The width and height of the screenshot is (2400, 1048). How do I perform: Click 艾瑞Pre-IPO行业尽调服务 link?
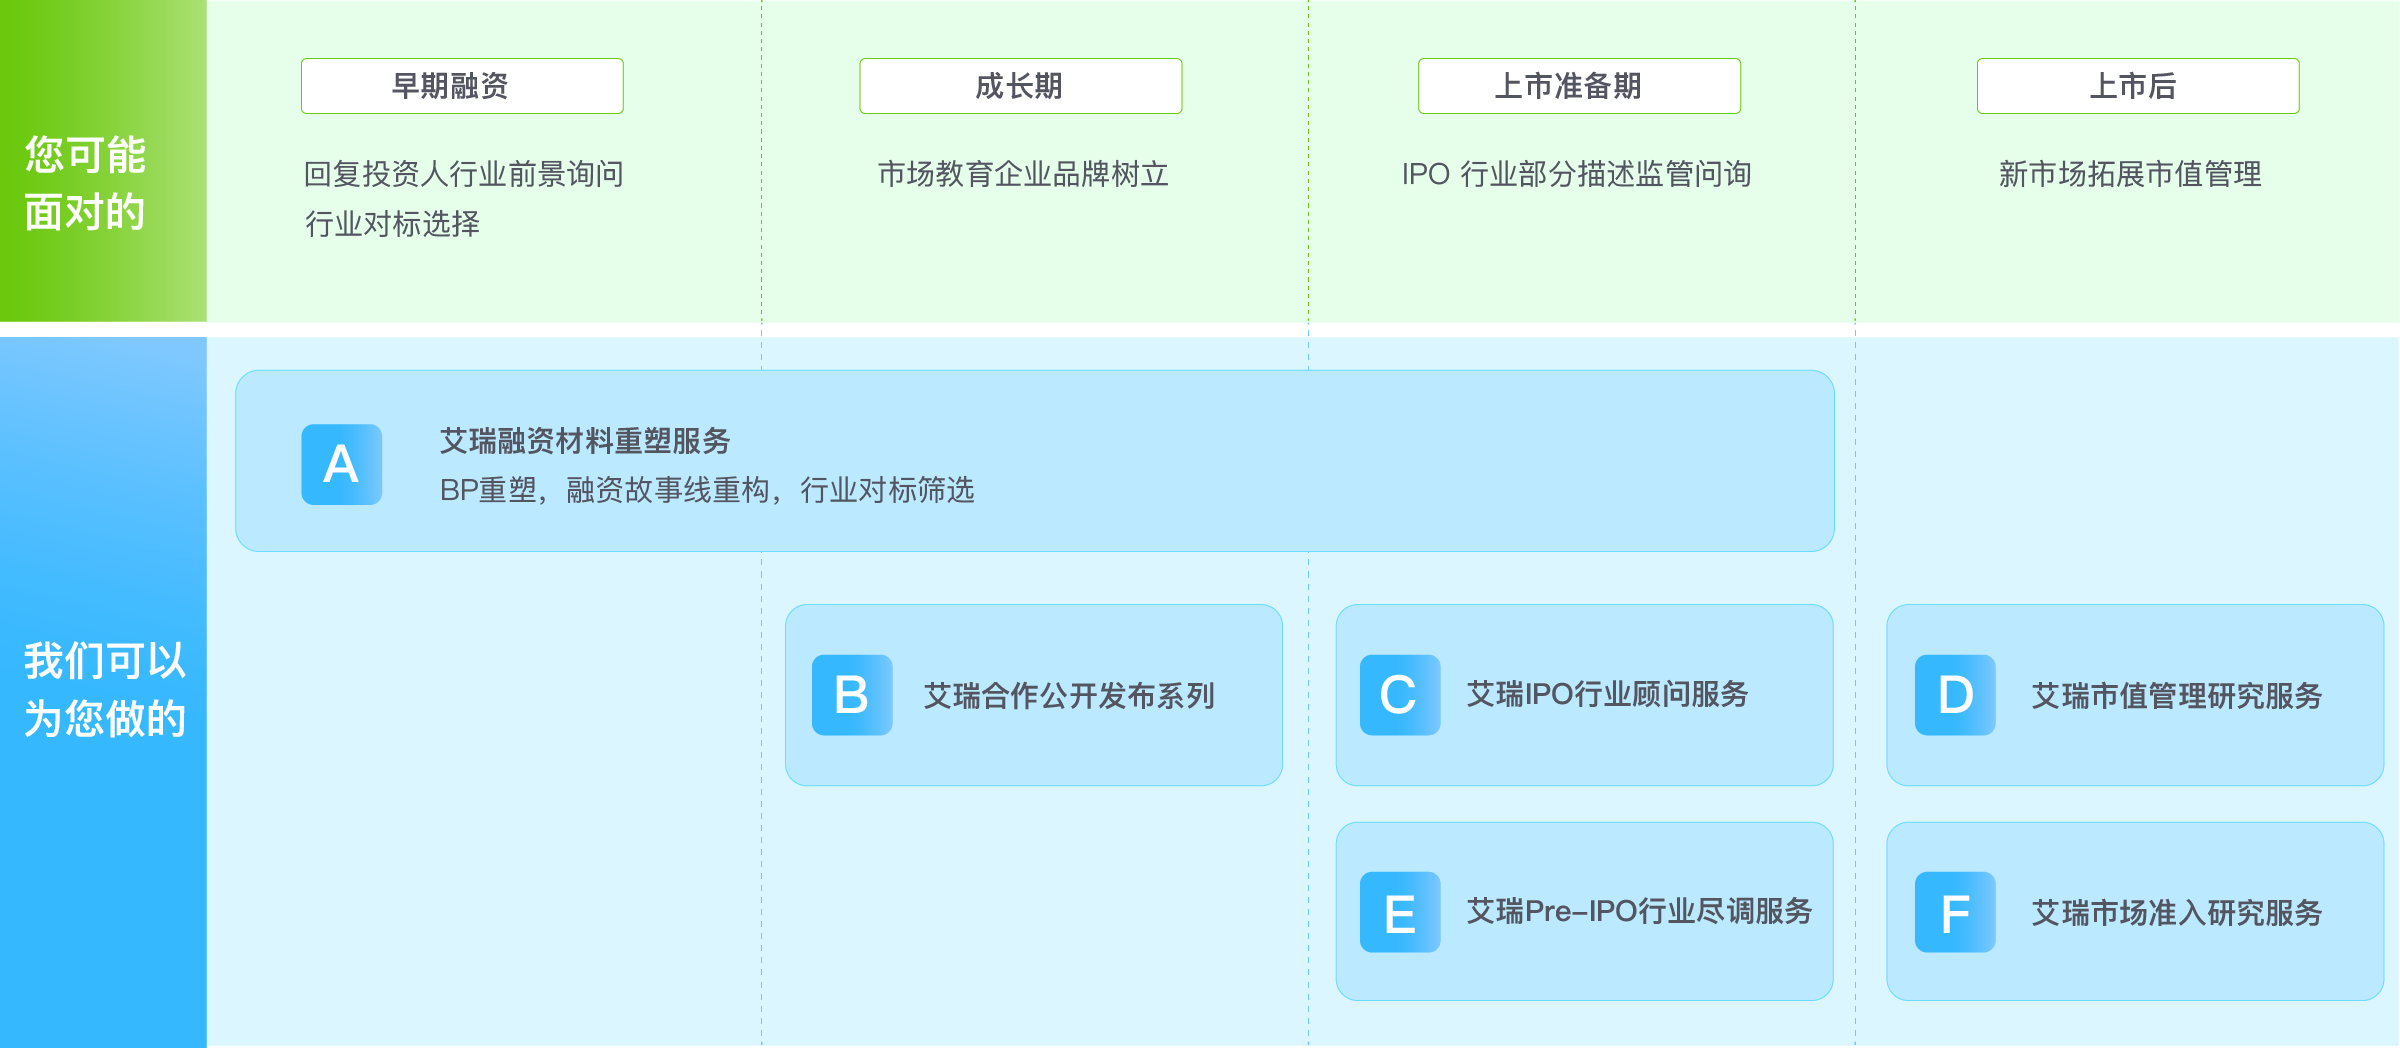click(x=1639, y=911)
